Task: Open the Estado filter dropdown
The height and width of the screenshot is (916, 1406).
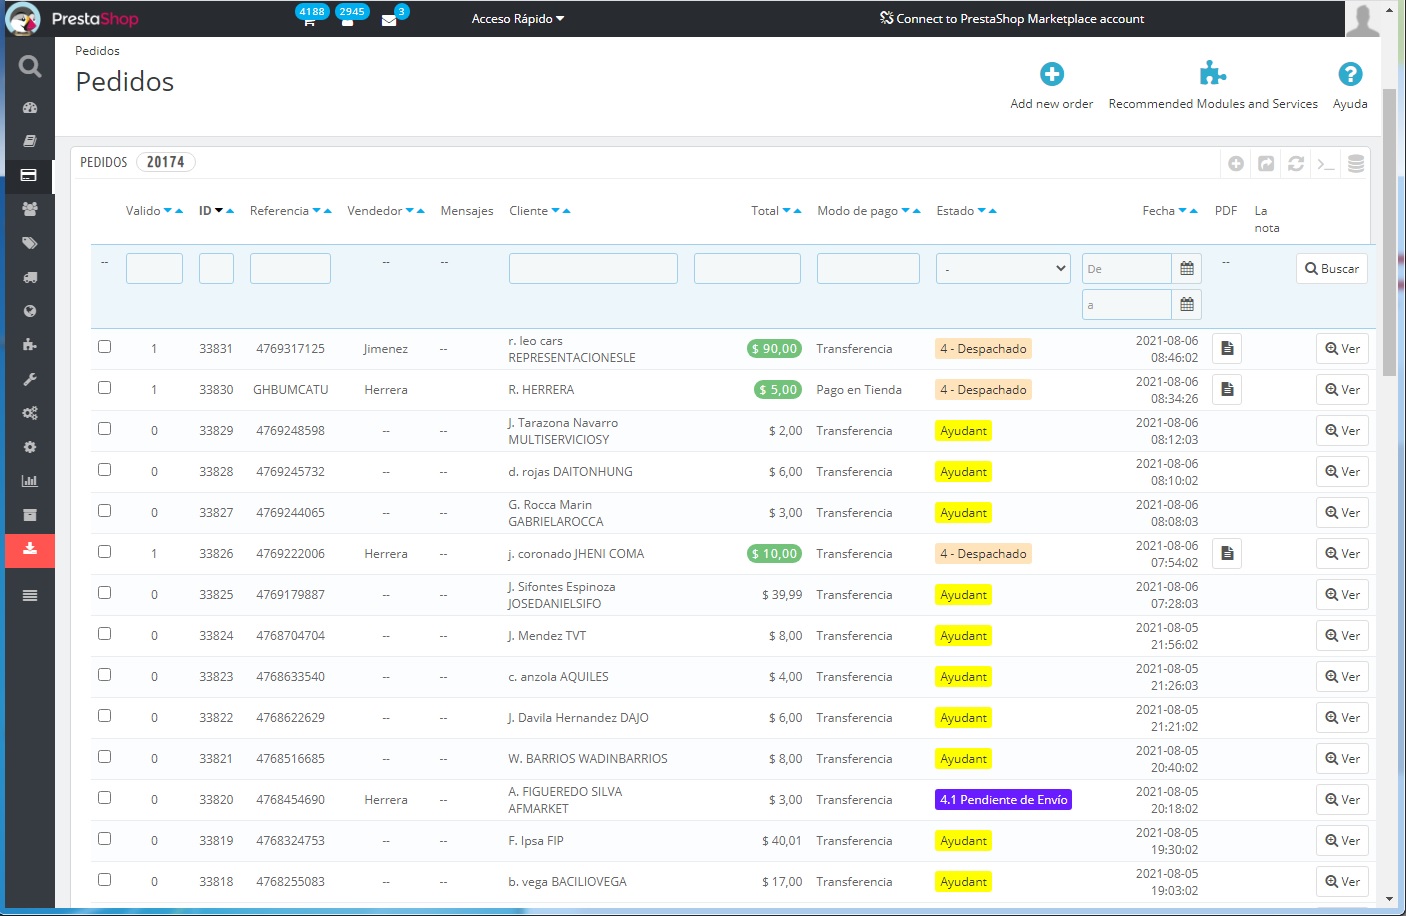Action: pos(1003,269)
